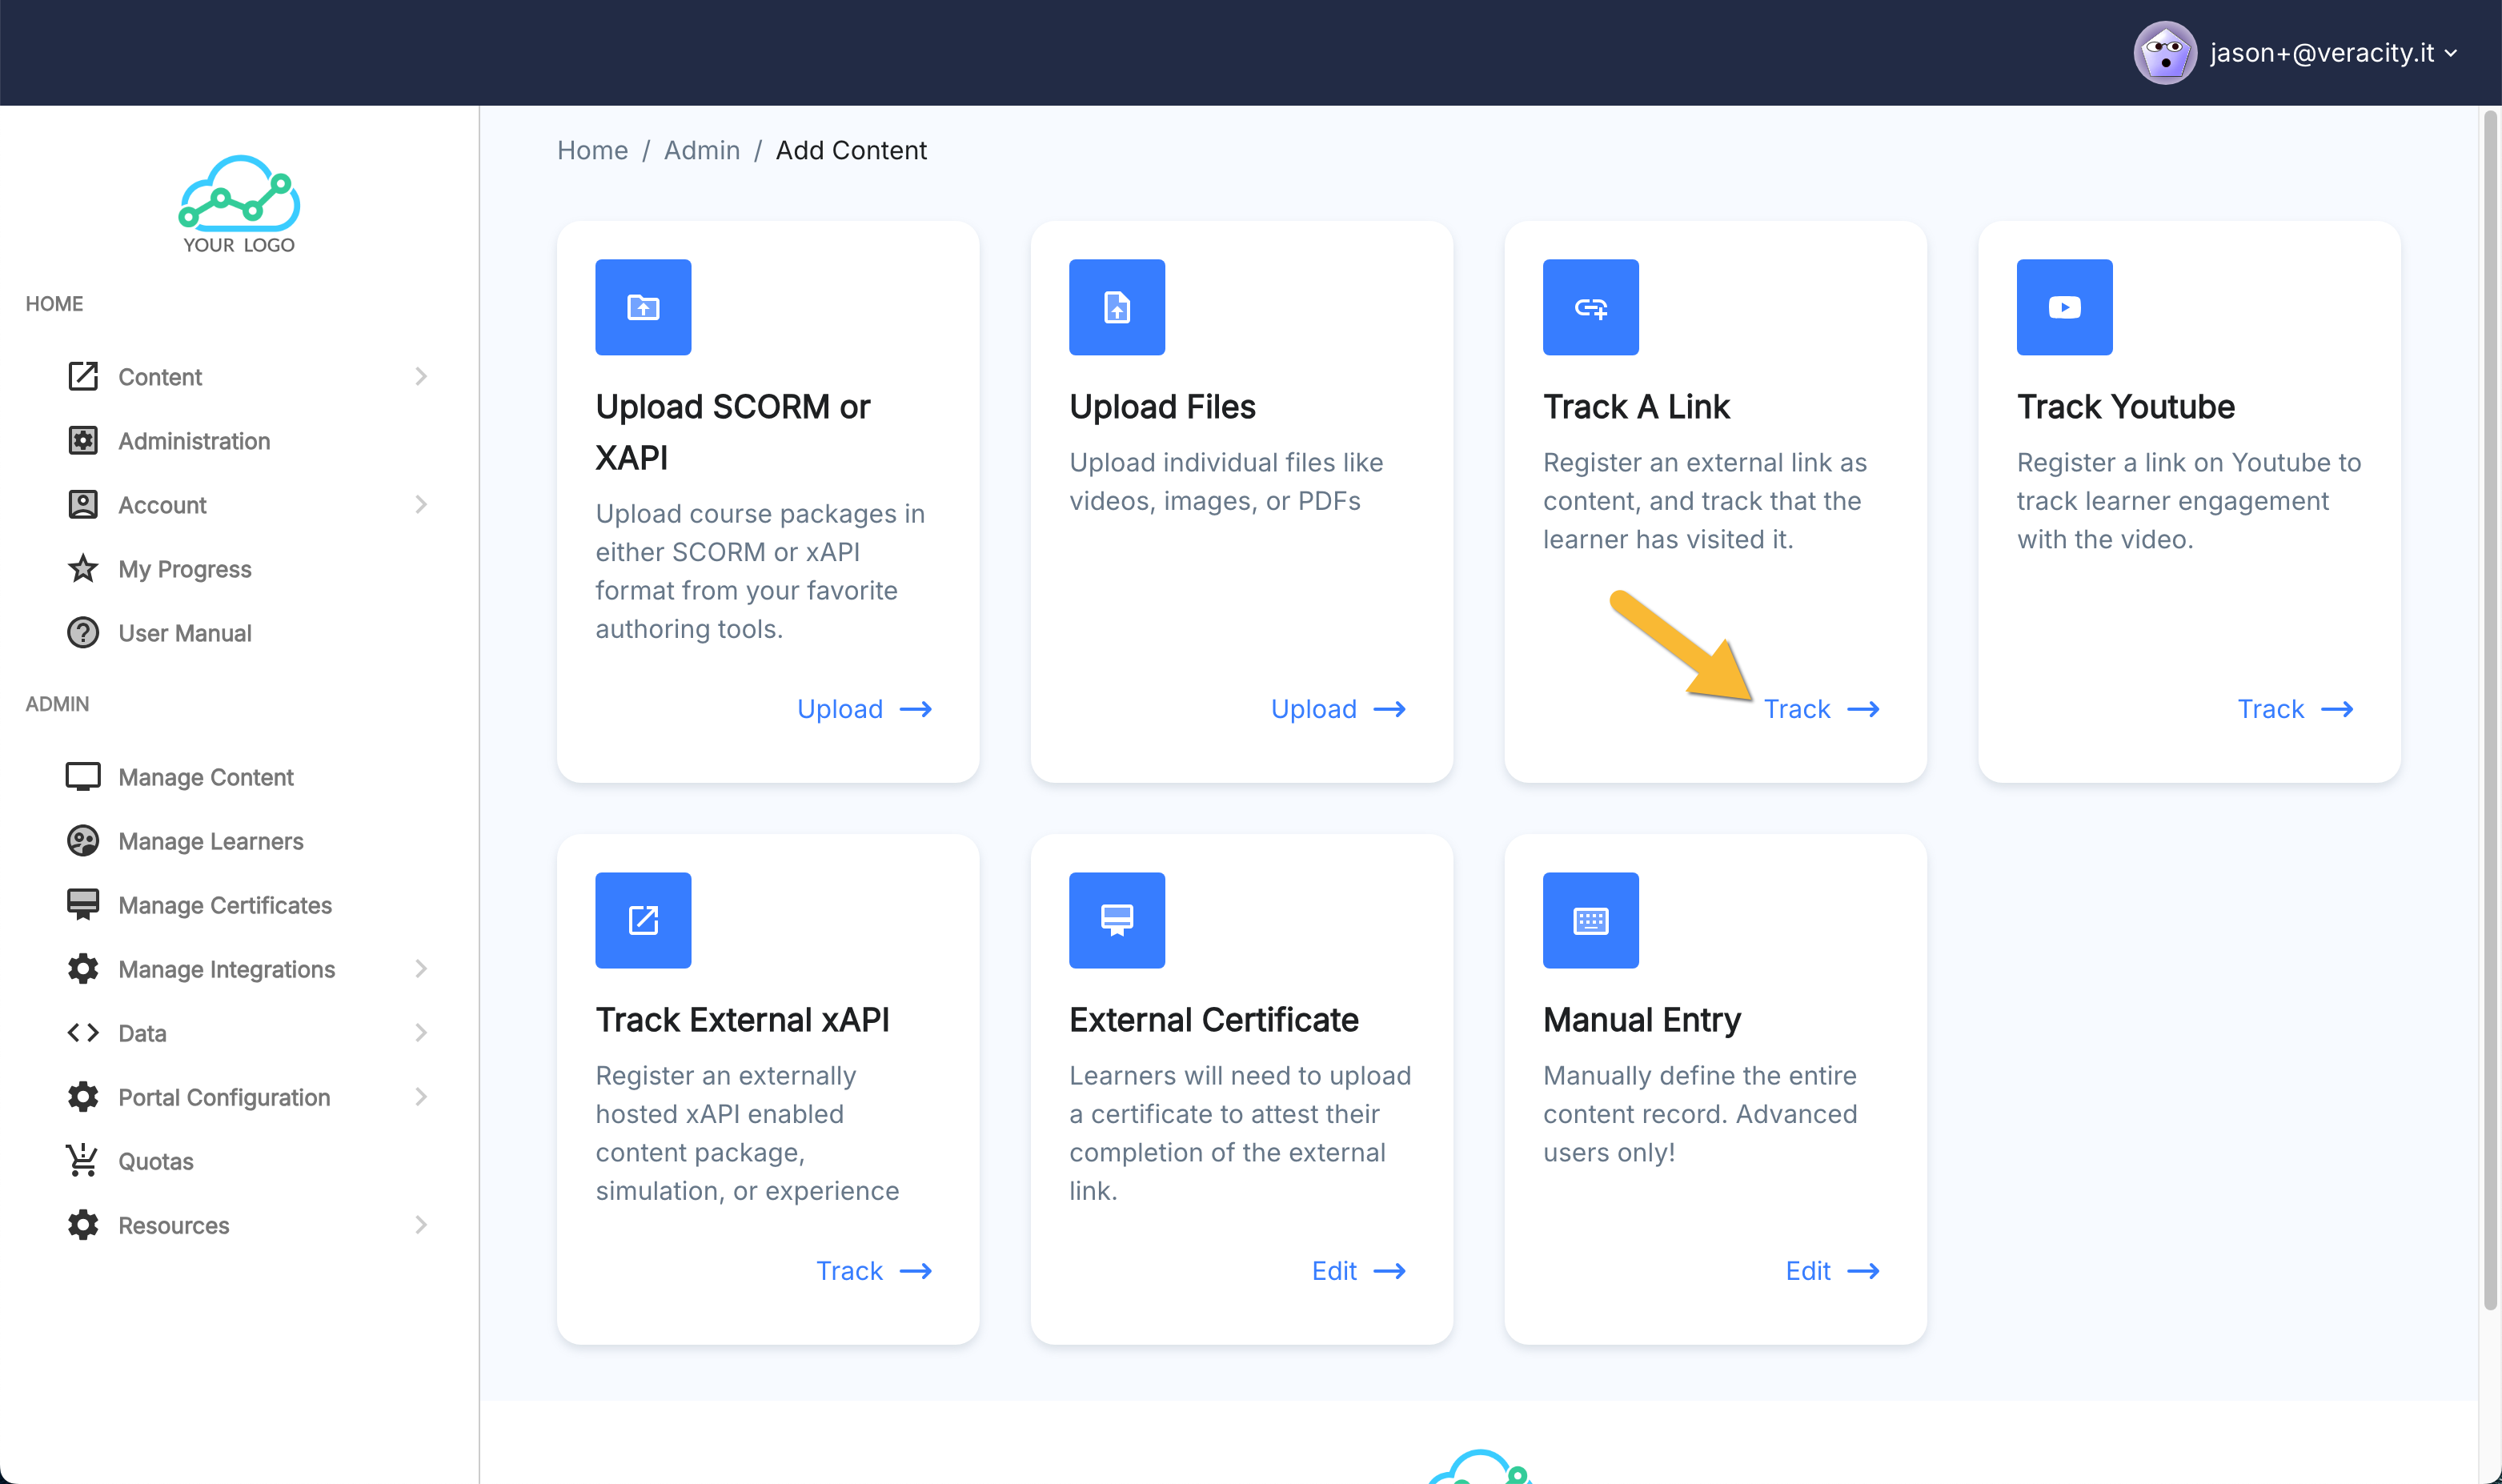Click the cloud logo in sidebar
The width and height of the screenshot is (2502, 1484).
[x=239, y=204]
